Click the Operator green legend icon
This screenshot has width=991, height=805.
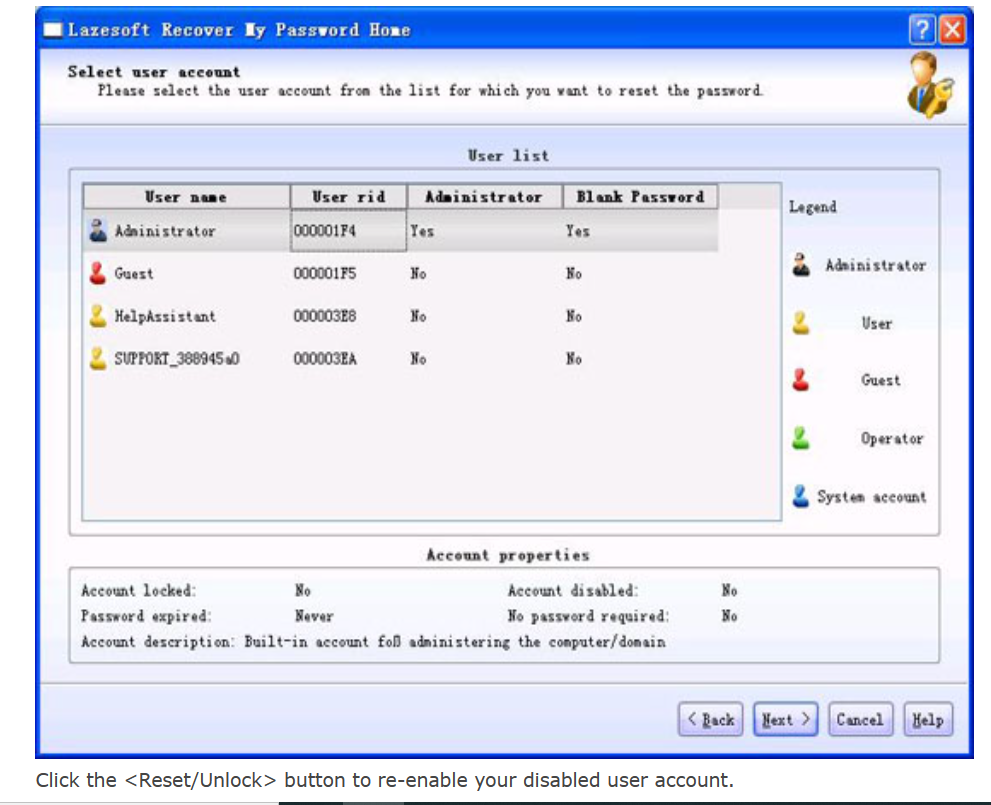(801, 438)
